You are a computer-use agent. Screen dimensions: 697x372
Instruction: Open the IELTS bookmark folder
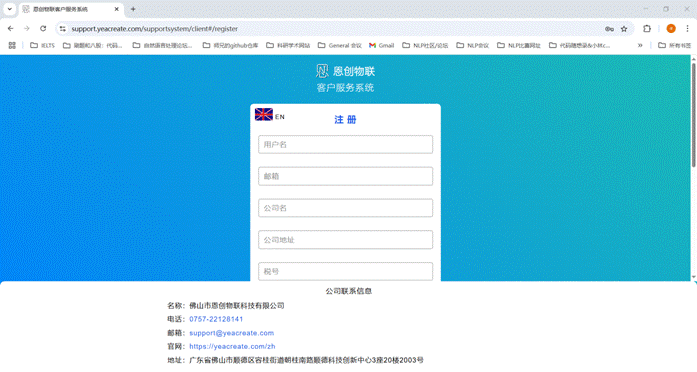[42, 45]
